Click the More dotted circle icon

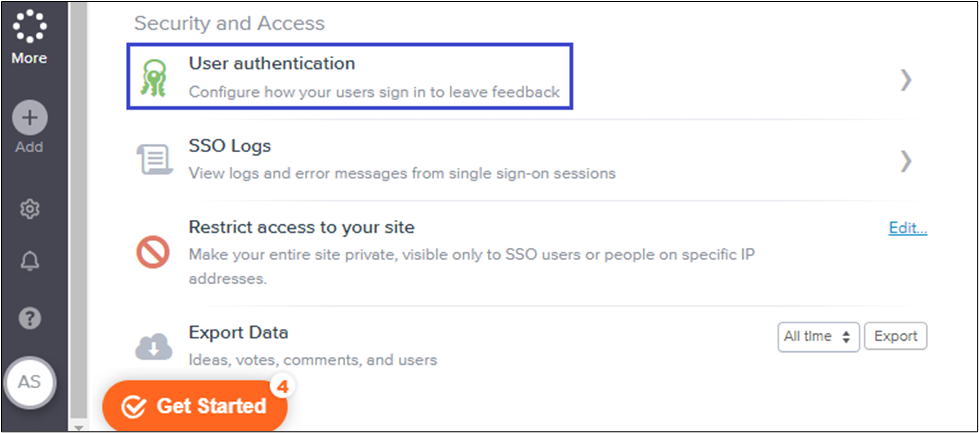[x=29, y=26]
